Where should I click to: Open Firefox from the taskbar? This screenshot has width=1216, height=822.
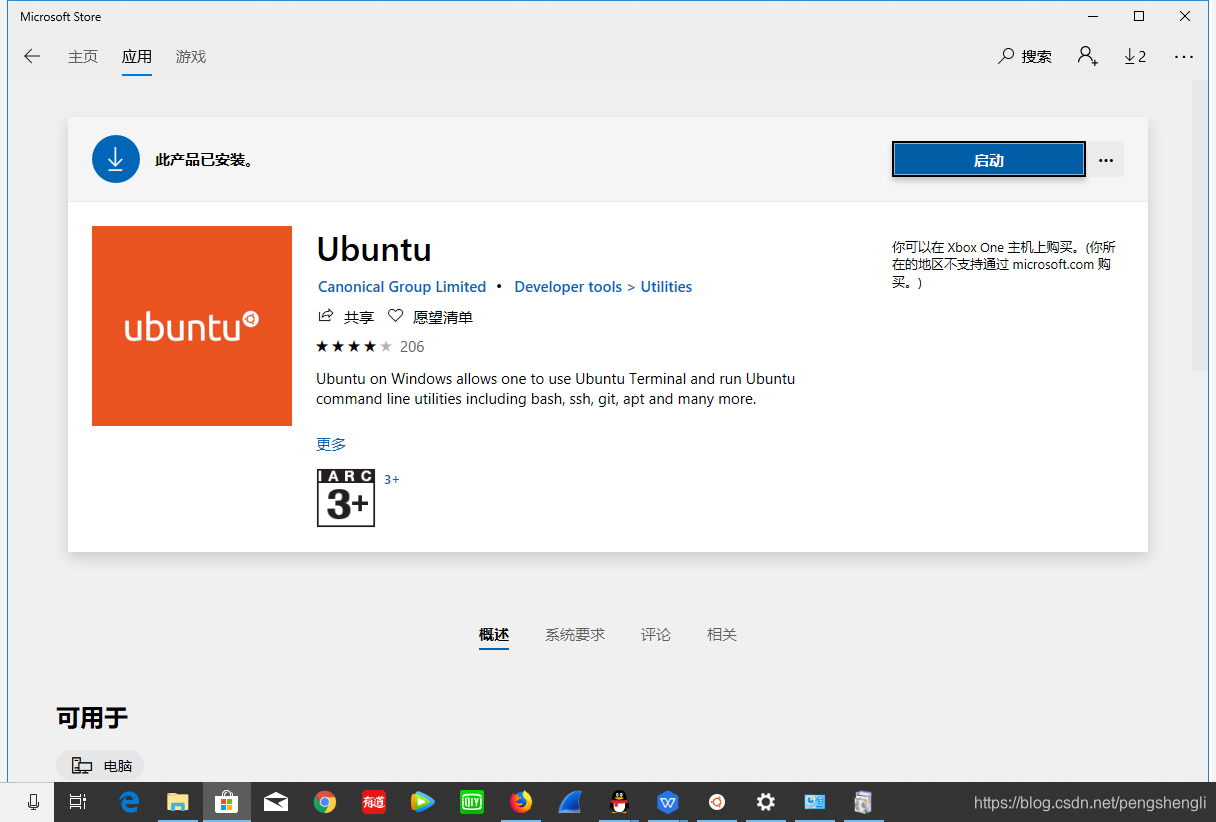click(521, 802)
